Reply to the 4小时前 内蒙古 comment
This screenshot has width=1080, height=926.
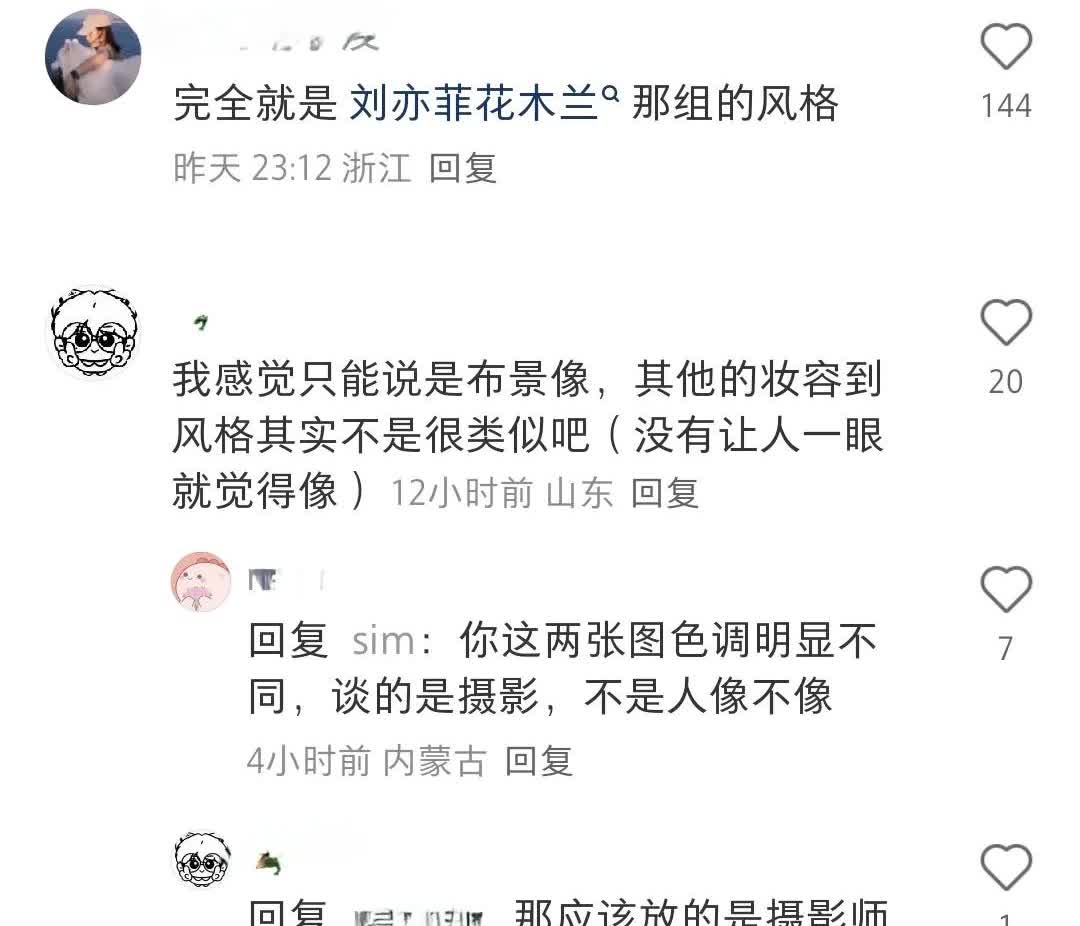tap(539, 761)
